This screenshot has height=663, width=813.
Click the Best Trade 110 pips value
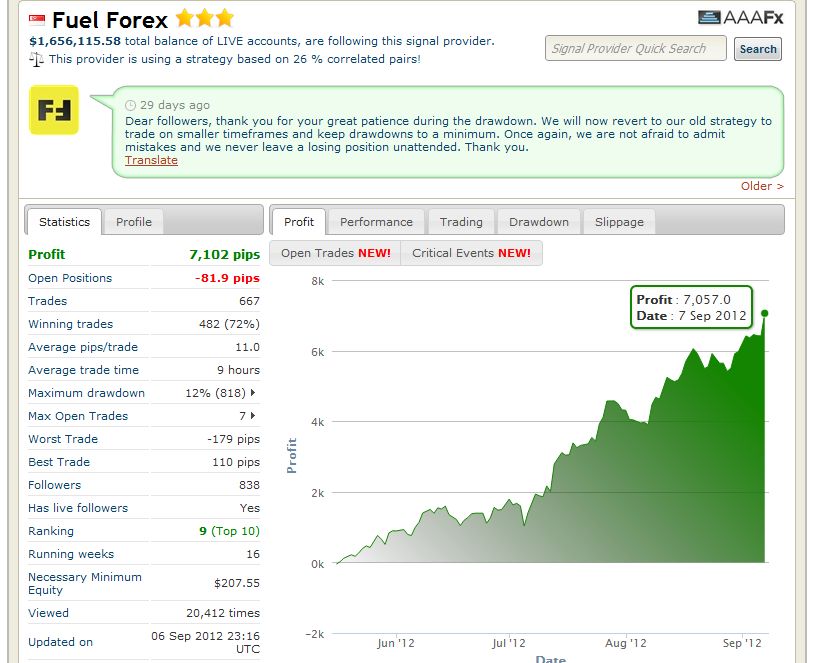[236, 462]
